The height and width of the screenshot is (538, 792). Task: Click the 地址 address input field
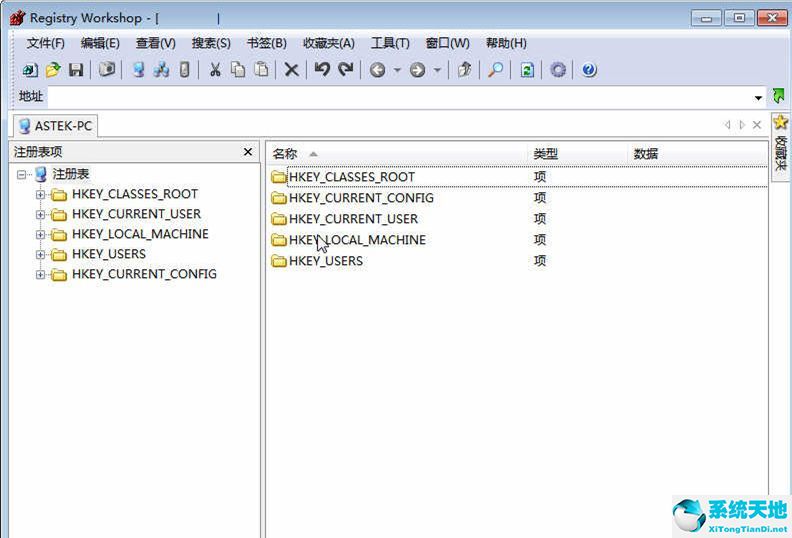(x=400, y=97)
